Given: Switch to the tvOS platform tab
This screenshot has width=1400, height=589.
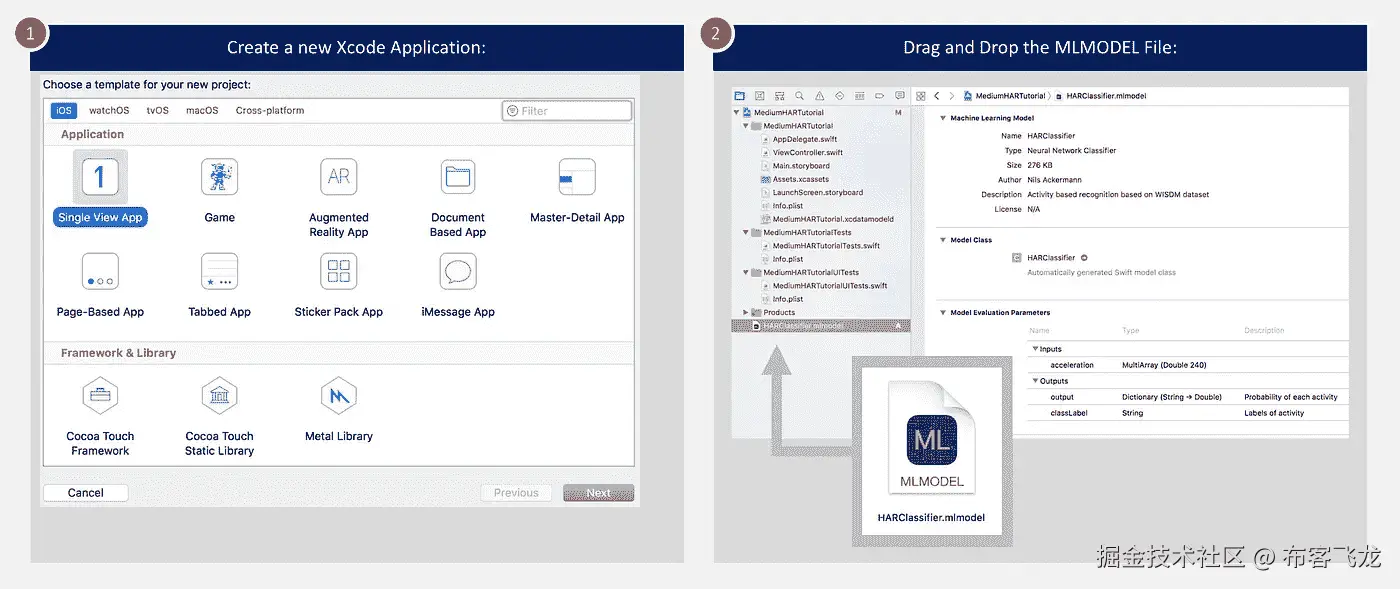Looking at the screenshot, I should tap(157, 110).
